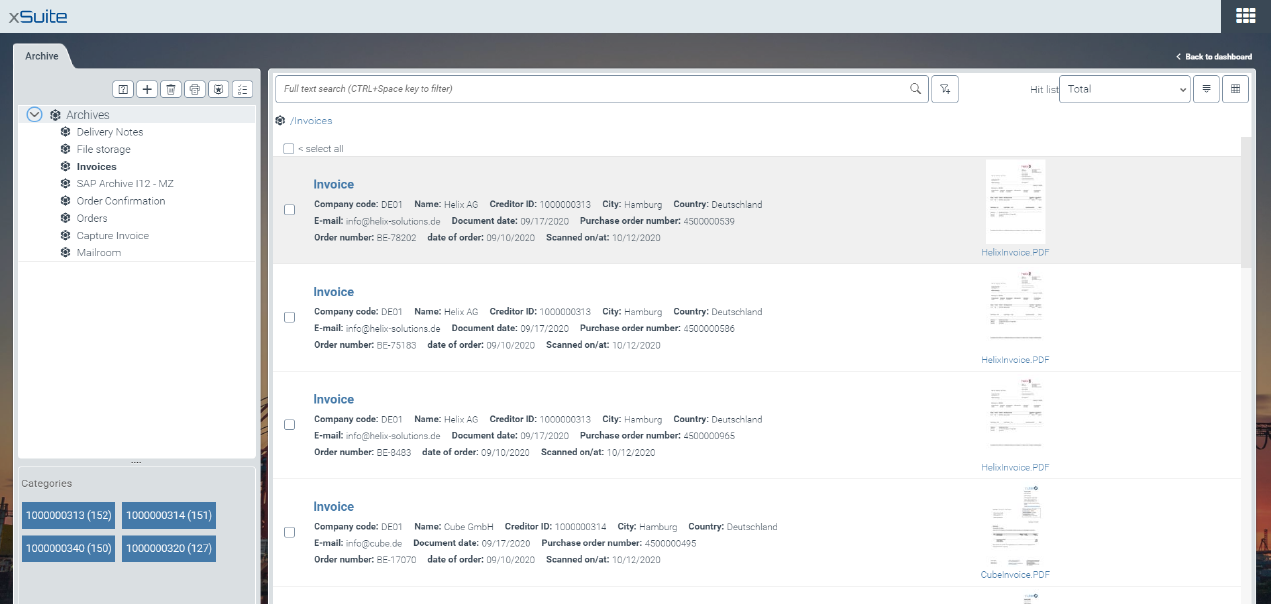The width and height of the screenshot is (1272, 604).
Task: Click the /Invoices breadcrumb link
Action: 311,121
